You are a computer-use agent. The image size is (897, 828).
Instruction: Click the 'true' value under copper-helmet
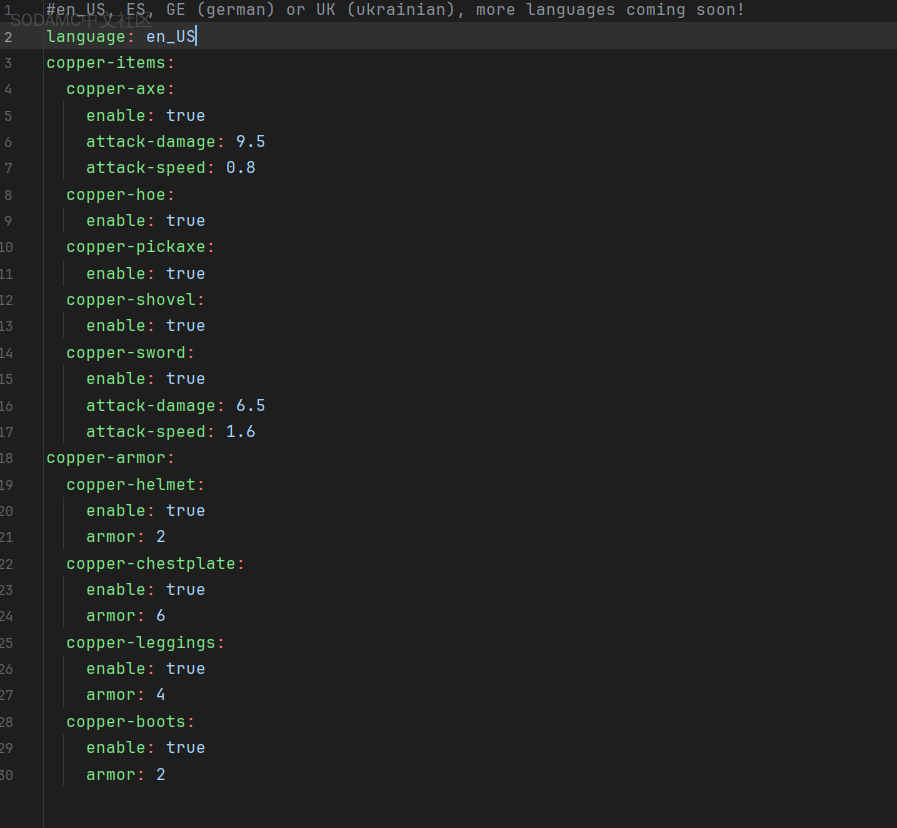(x=185, y=511)
